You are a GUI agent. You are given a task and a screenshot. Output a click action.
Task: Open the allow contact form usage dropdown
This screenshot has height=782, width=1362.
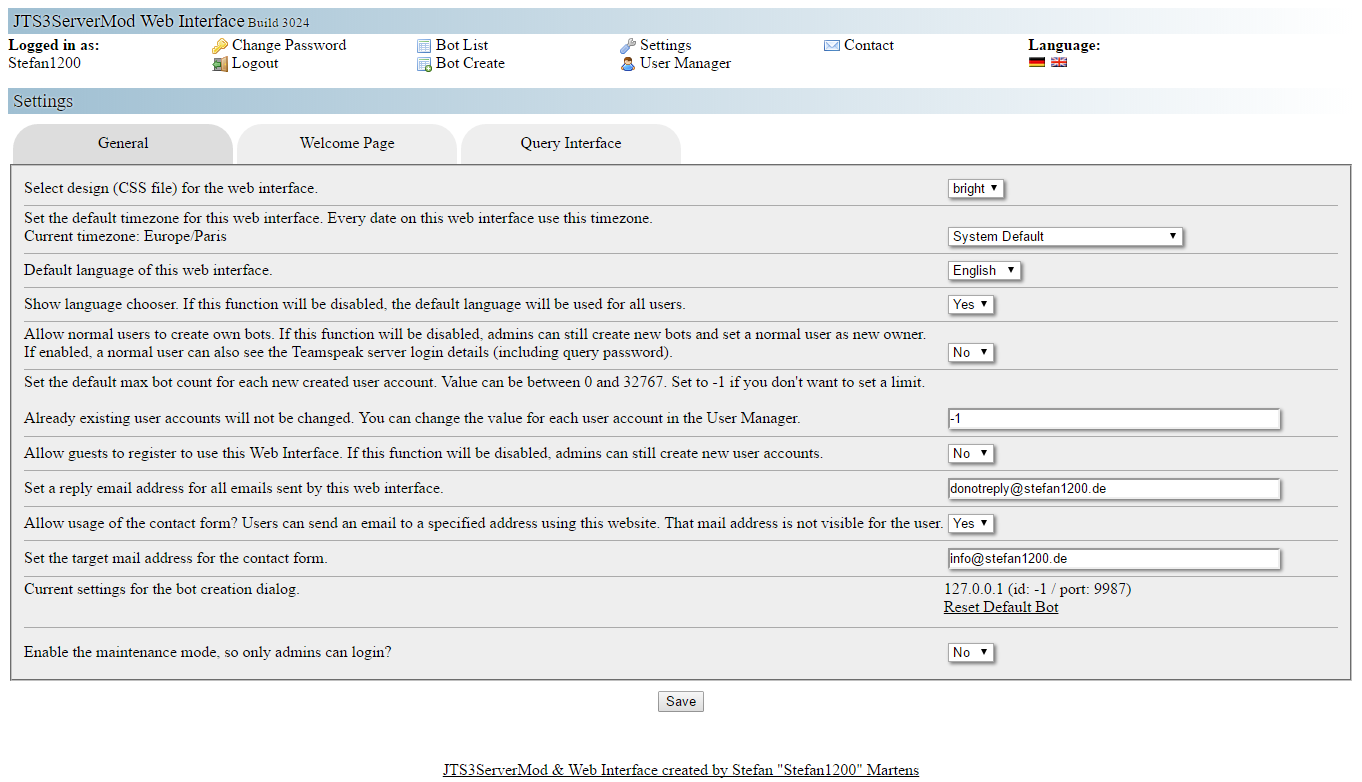coord(971,523)
